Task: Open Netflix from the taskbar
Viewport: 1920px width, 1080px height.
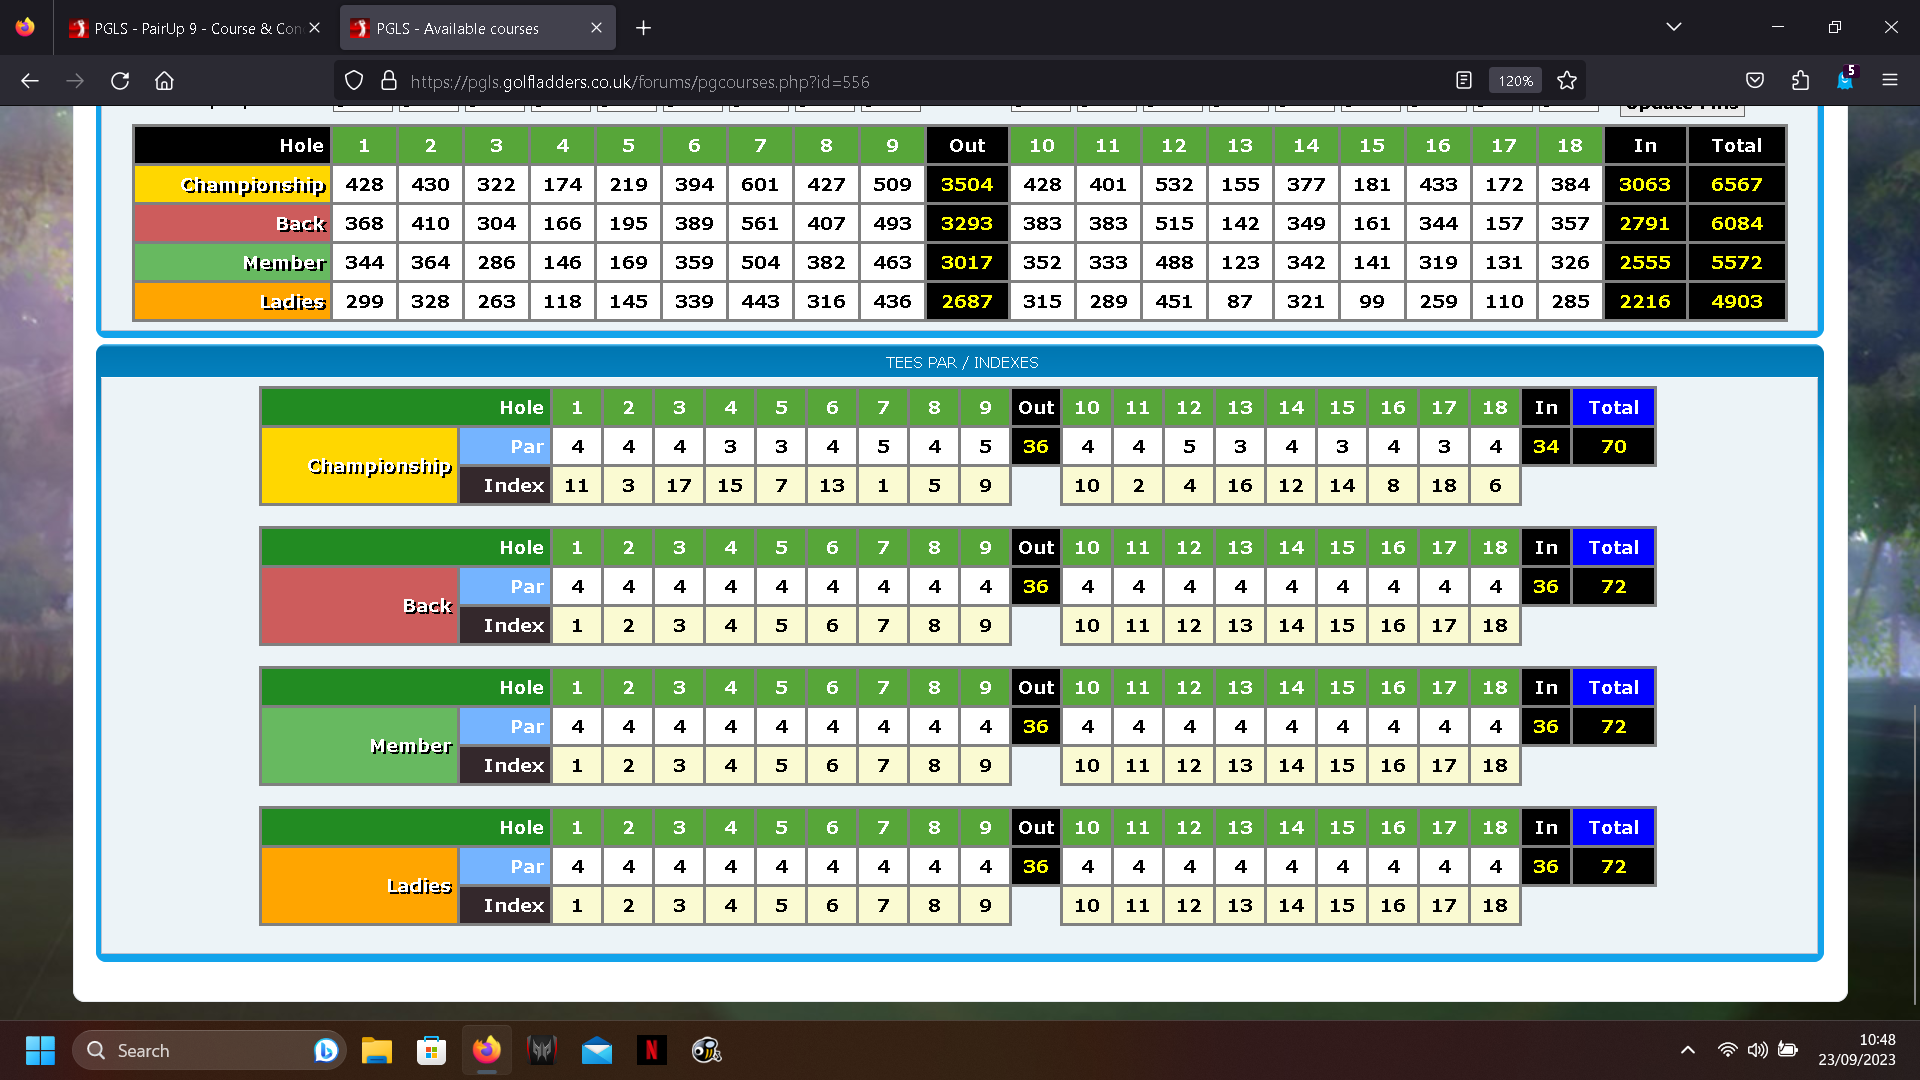Action: pos(651,1050)
